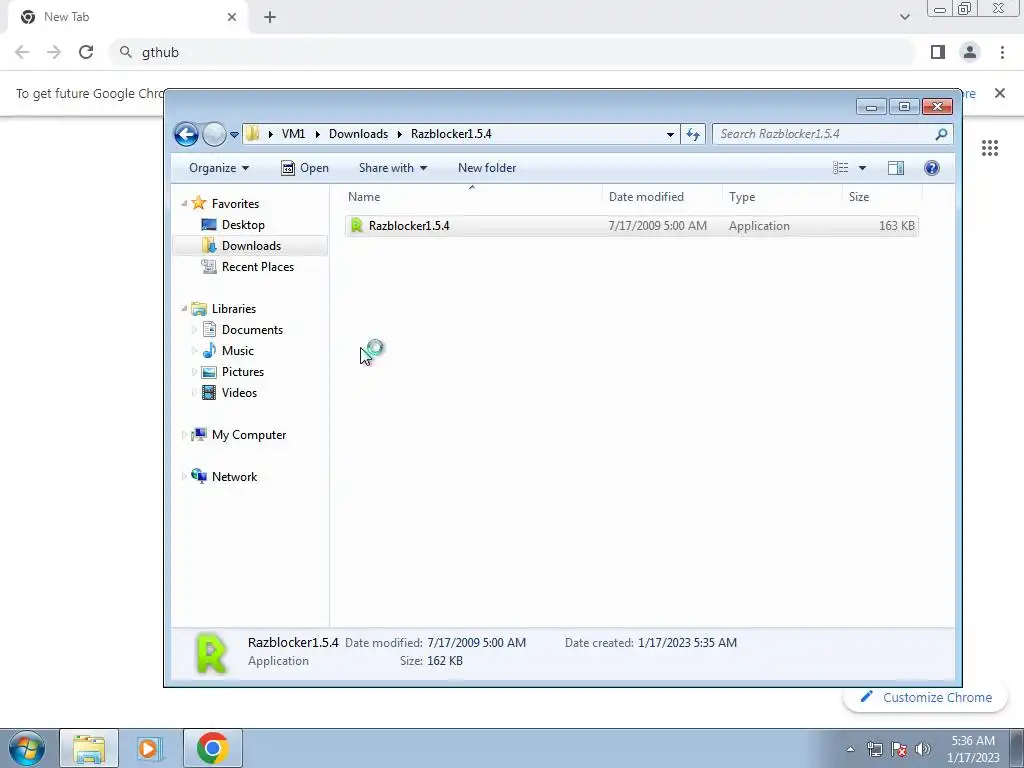The width and height of the screenshot is (1024, 768).
Task: Open recent locations dropdown arrow
Action: tap(234, 135)
